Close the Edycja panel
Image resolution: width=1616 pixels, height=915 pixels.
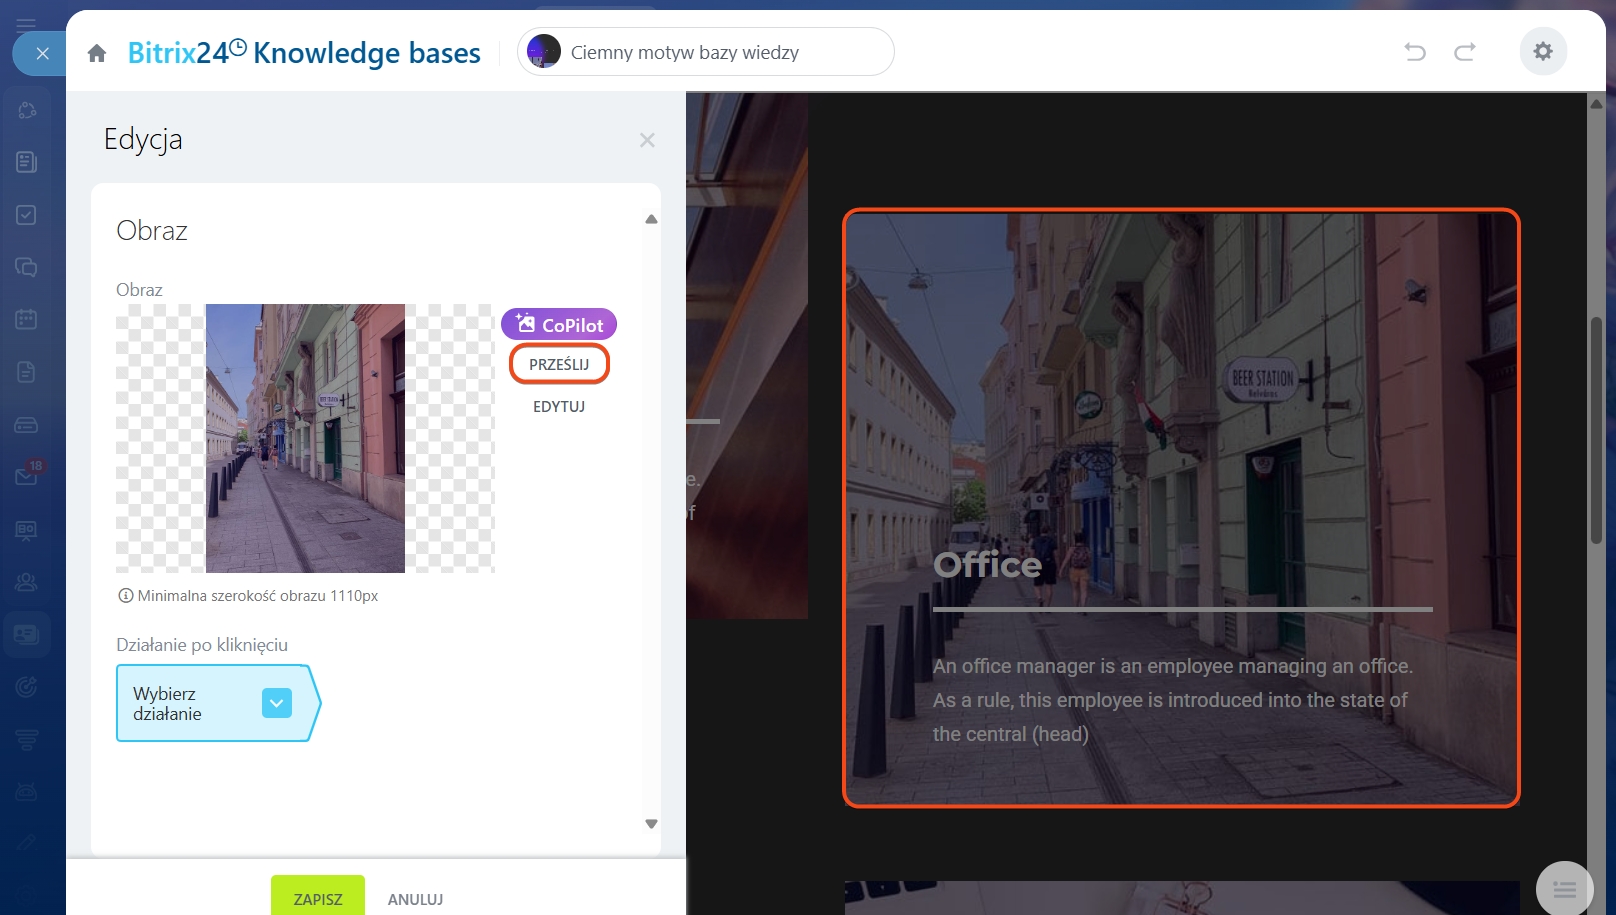tap(647, 140)
